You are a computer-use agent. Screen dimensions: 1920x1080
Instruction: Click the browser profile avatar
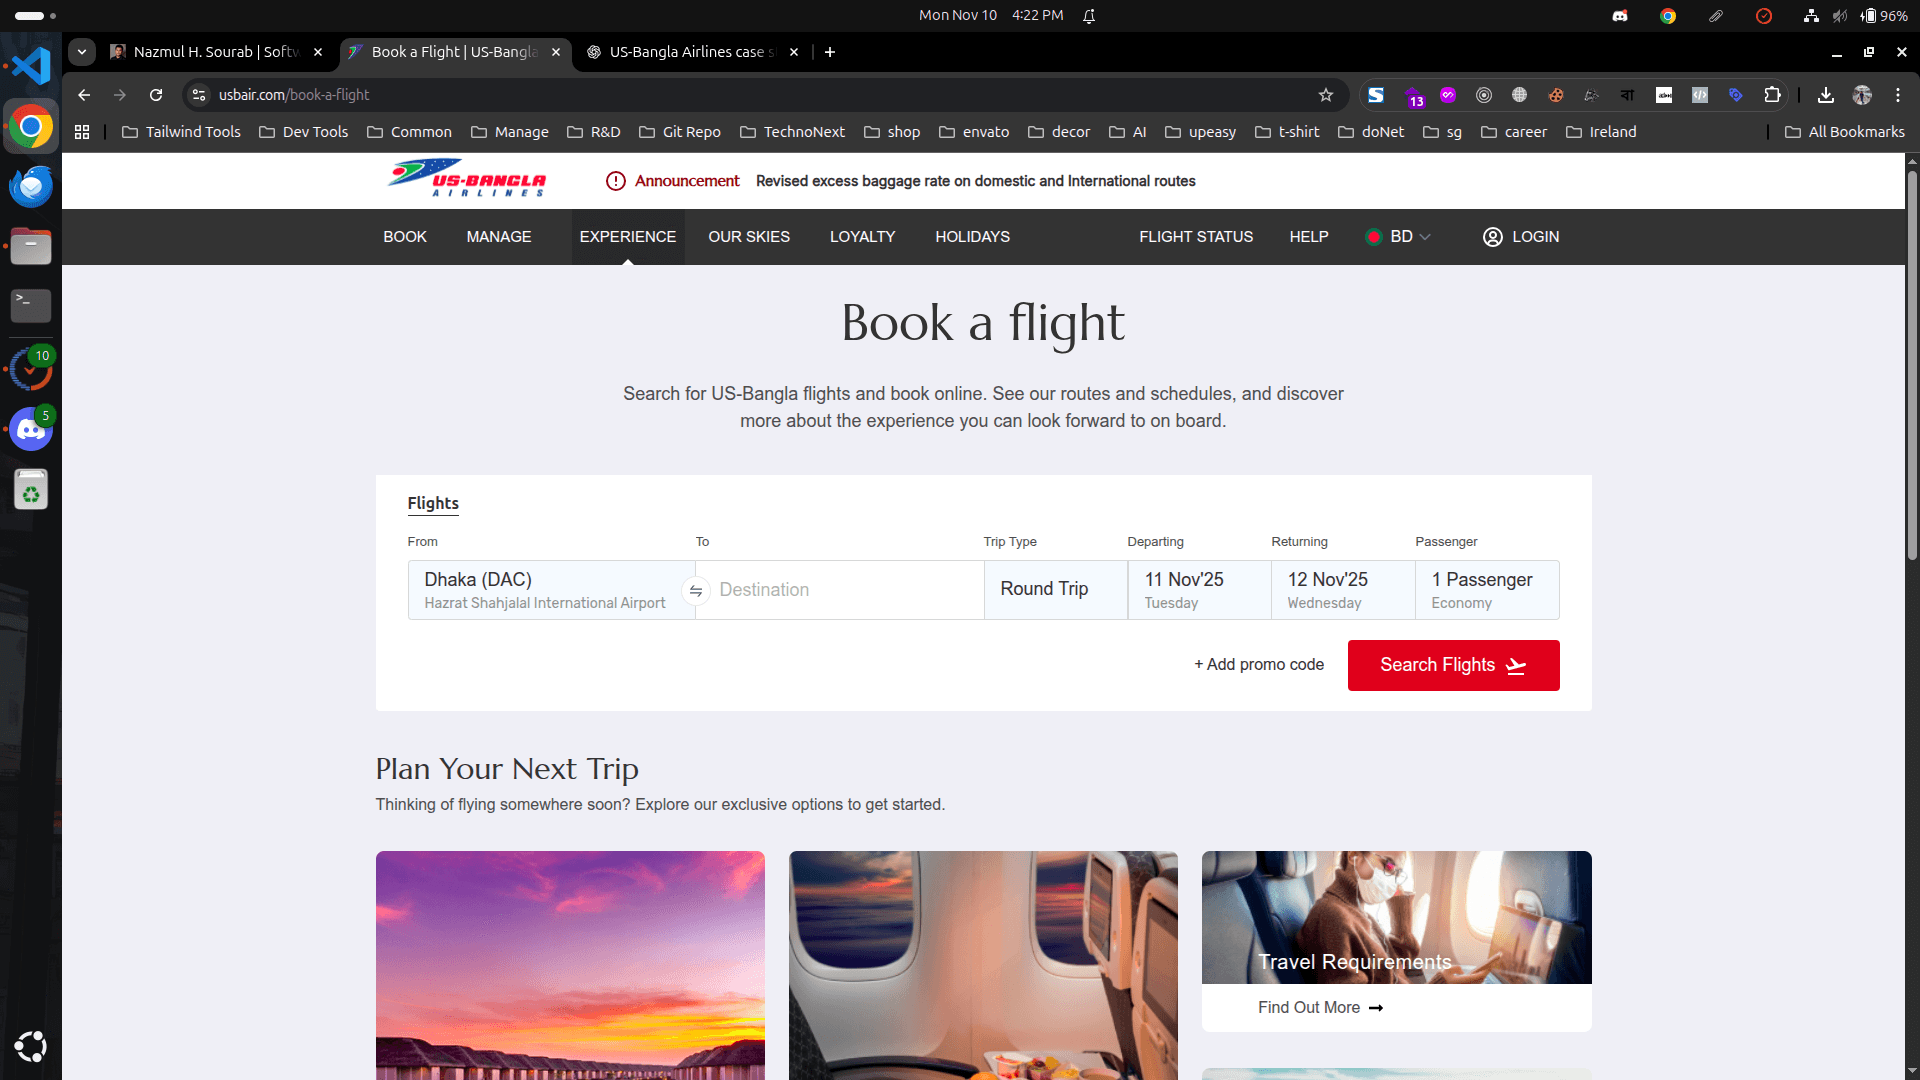click(1862, 95)
